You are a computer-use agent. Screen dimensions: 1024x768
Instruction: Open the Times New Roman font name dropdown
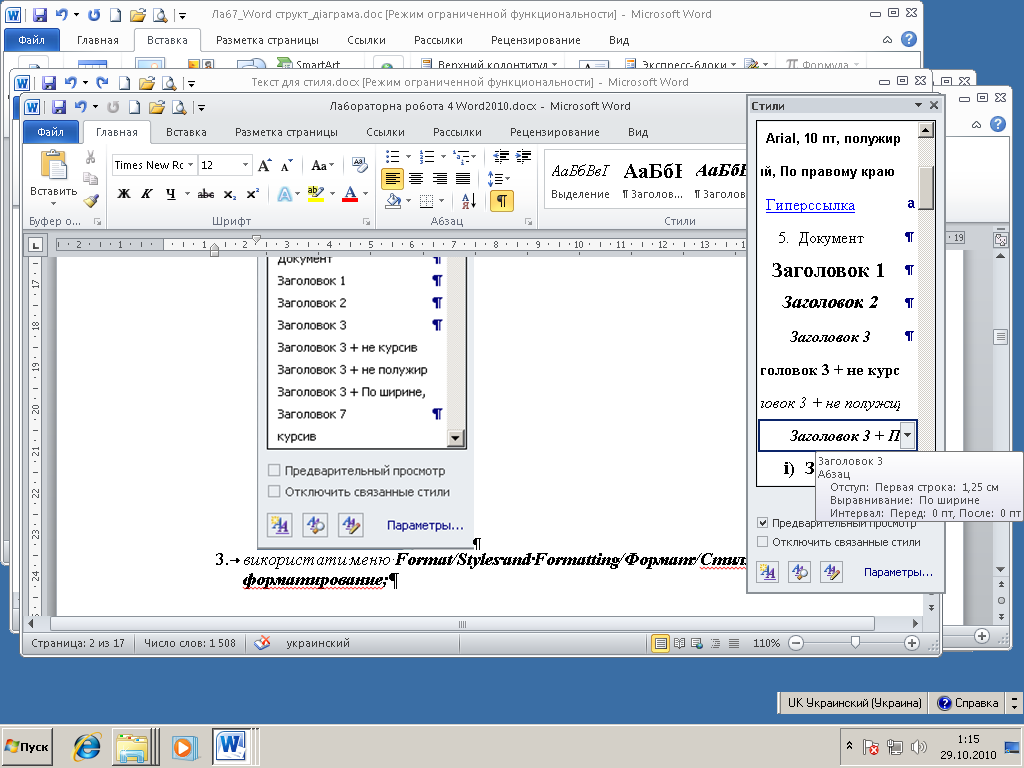tap(190, 165)
